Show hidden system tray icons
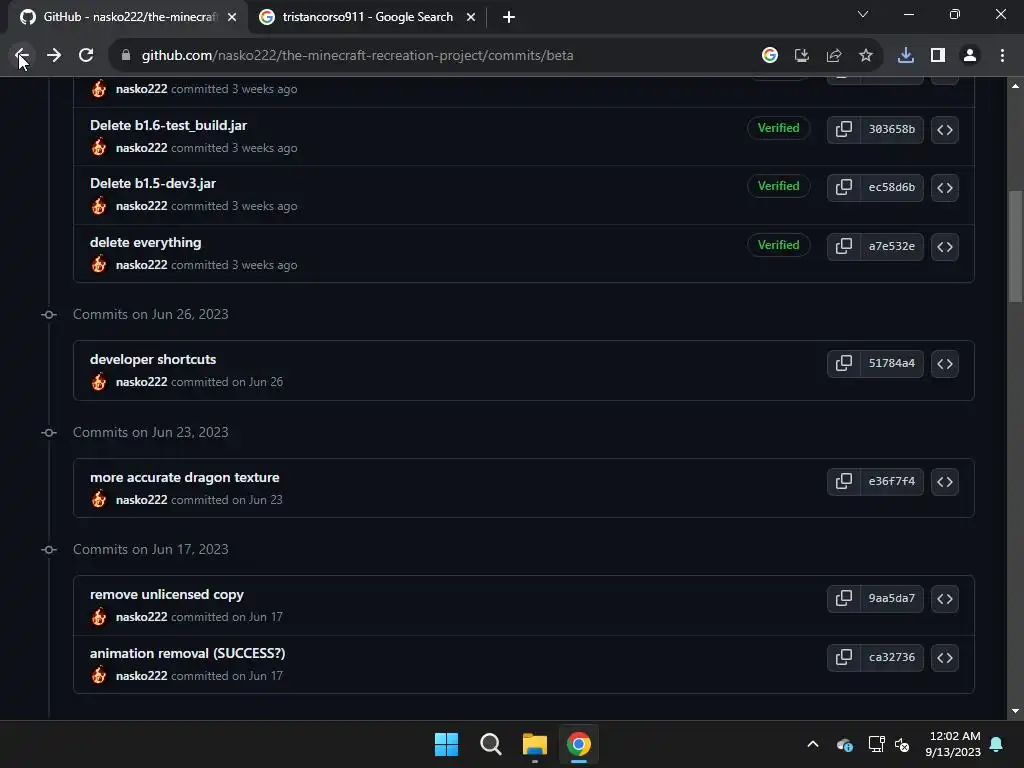 point(813,744)
